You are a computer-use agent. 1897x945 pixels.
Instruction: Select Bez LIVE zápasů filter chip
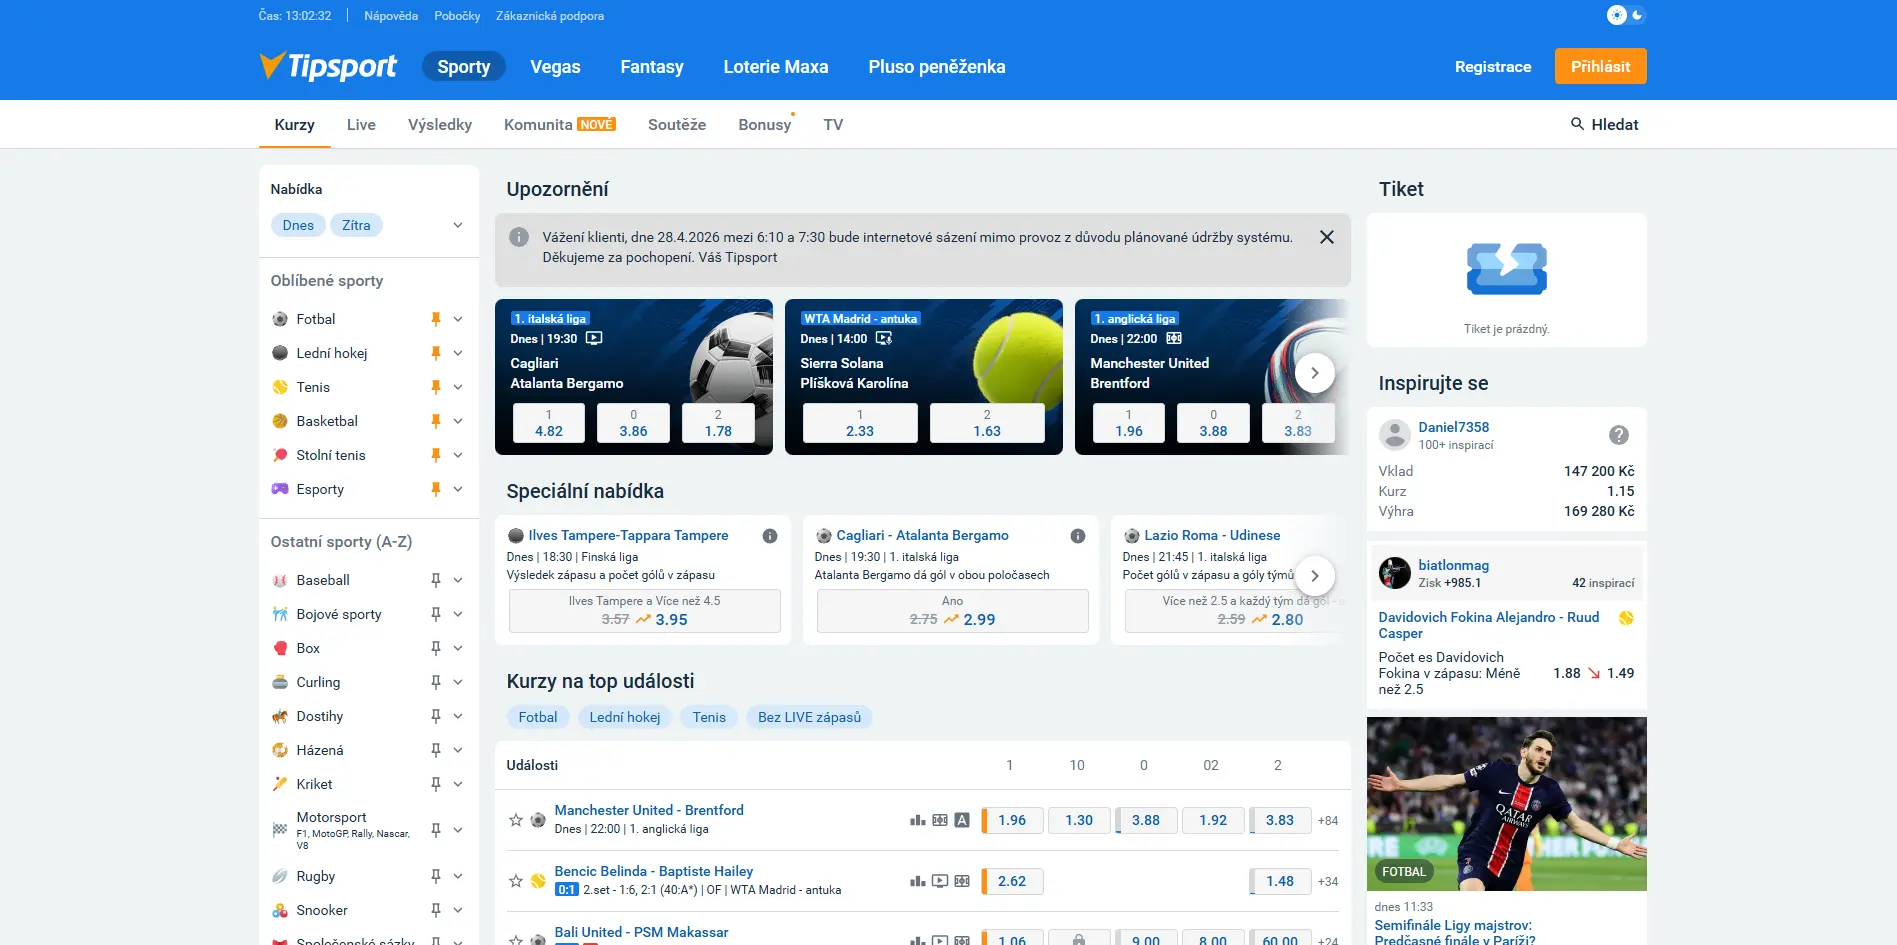[x=809, y=717]
